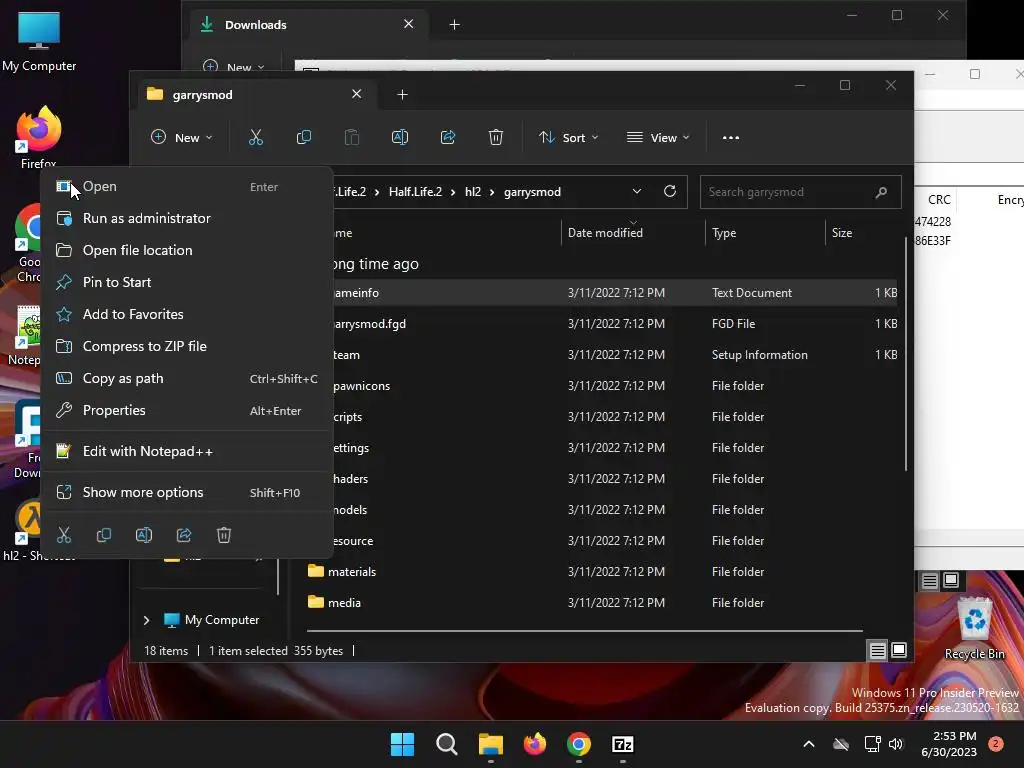Click the Delete trash icon in garrysmod toolbar

click(x=496, y=137)
